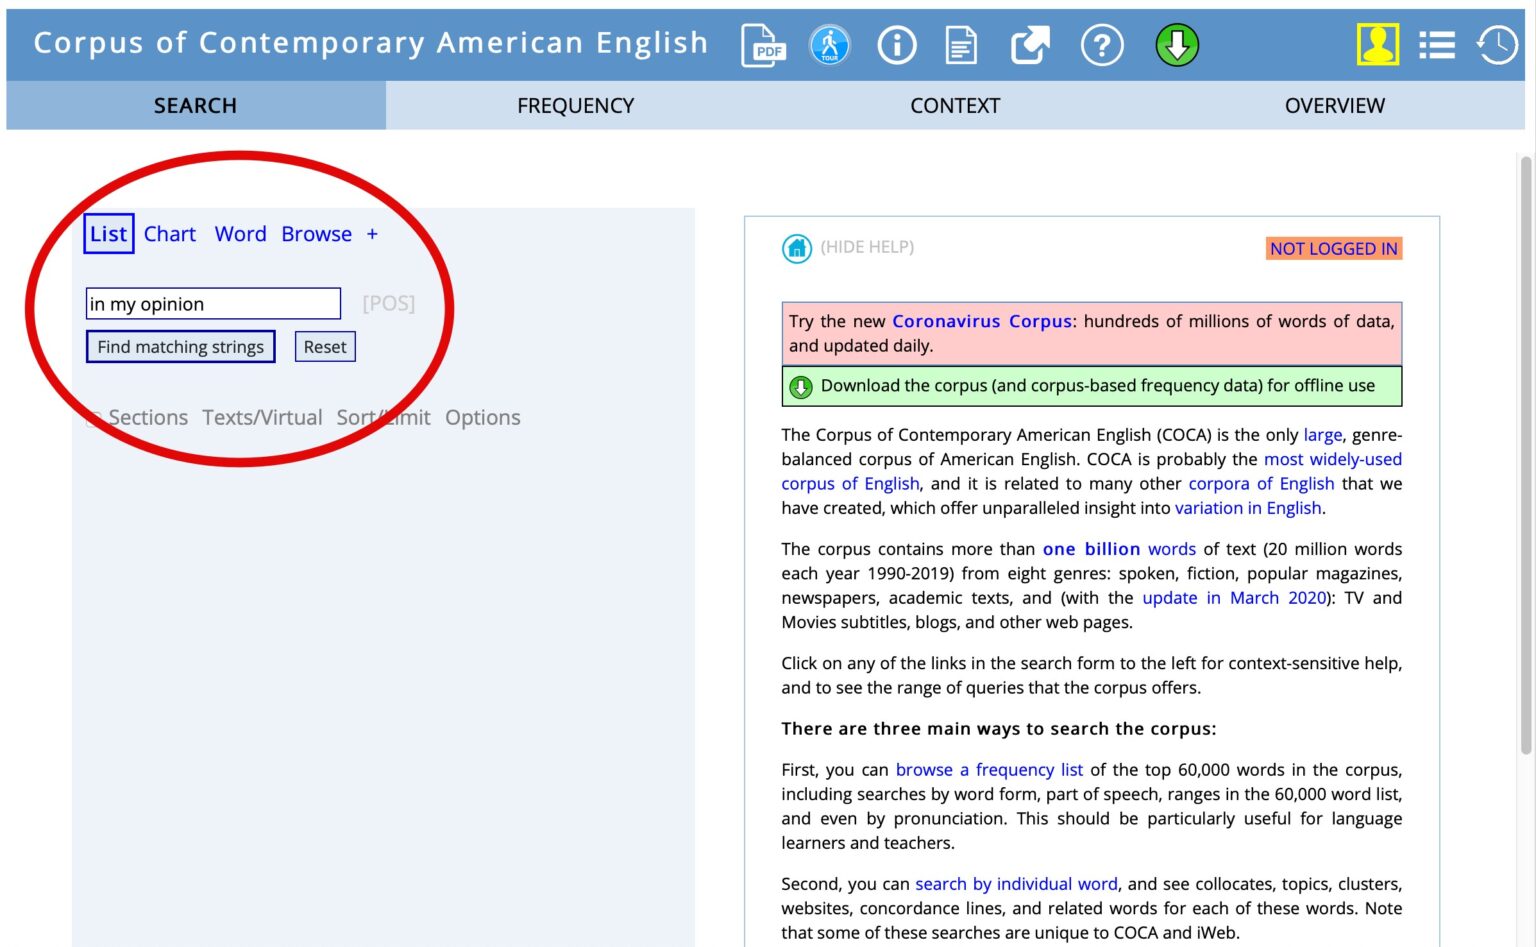The width and height of the screenshot is (1536, 947).
Task: Click the word list icon
Action: 1437,45
